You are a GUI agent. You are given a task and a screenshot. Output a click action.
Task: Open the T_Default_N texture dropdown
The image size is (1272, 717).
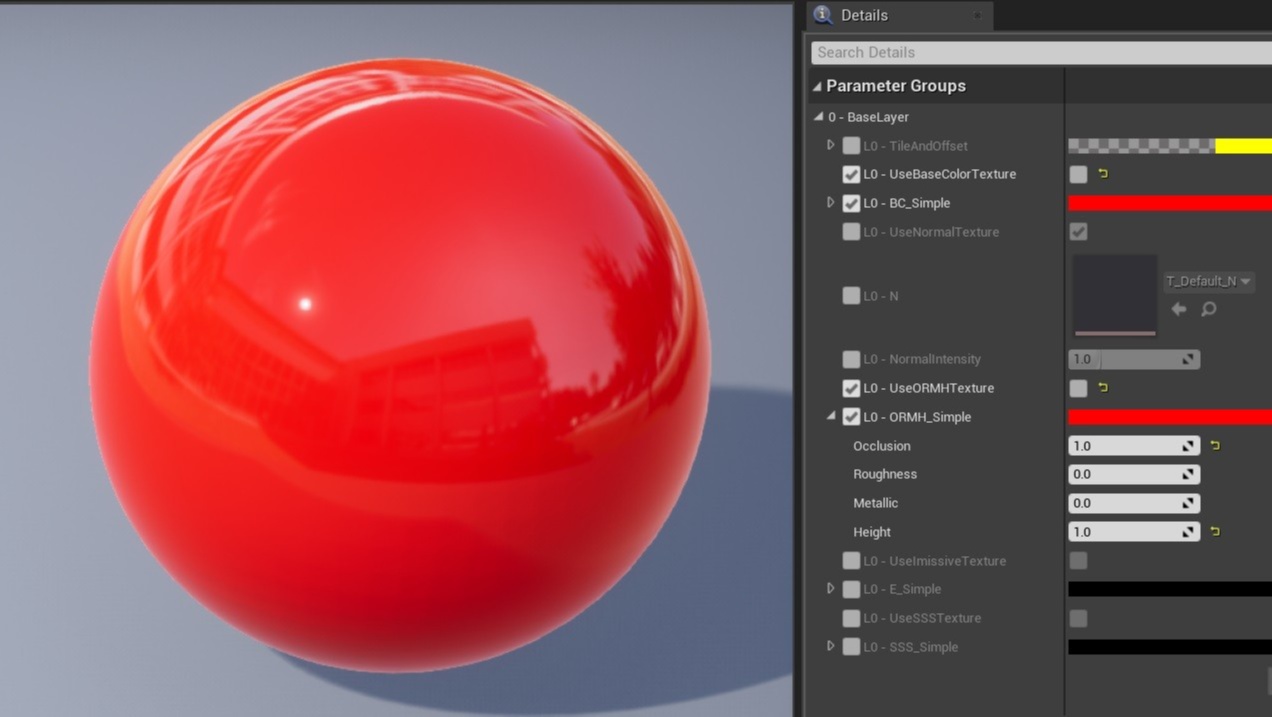pyautogui.click(x=1208, y=282)
